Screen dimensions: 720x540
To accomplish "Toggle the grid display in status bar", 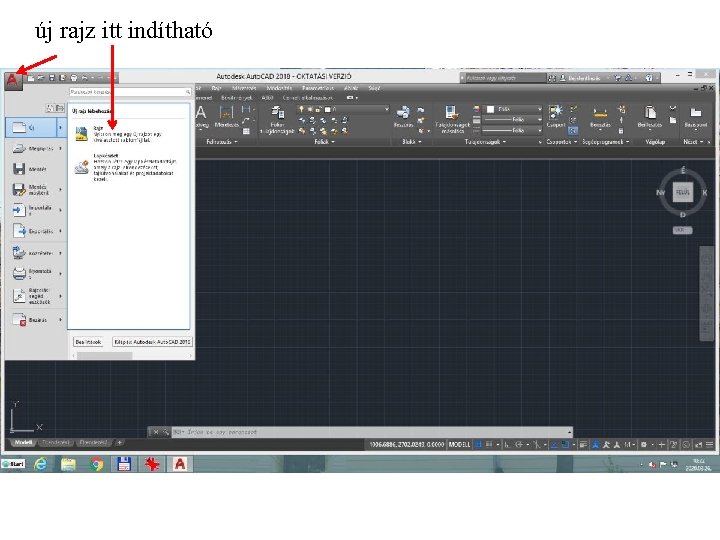I will tap(478, 444).
